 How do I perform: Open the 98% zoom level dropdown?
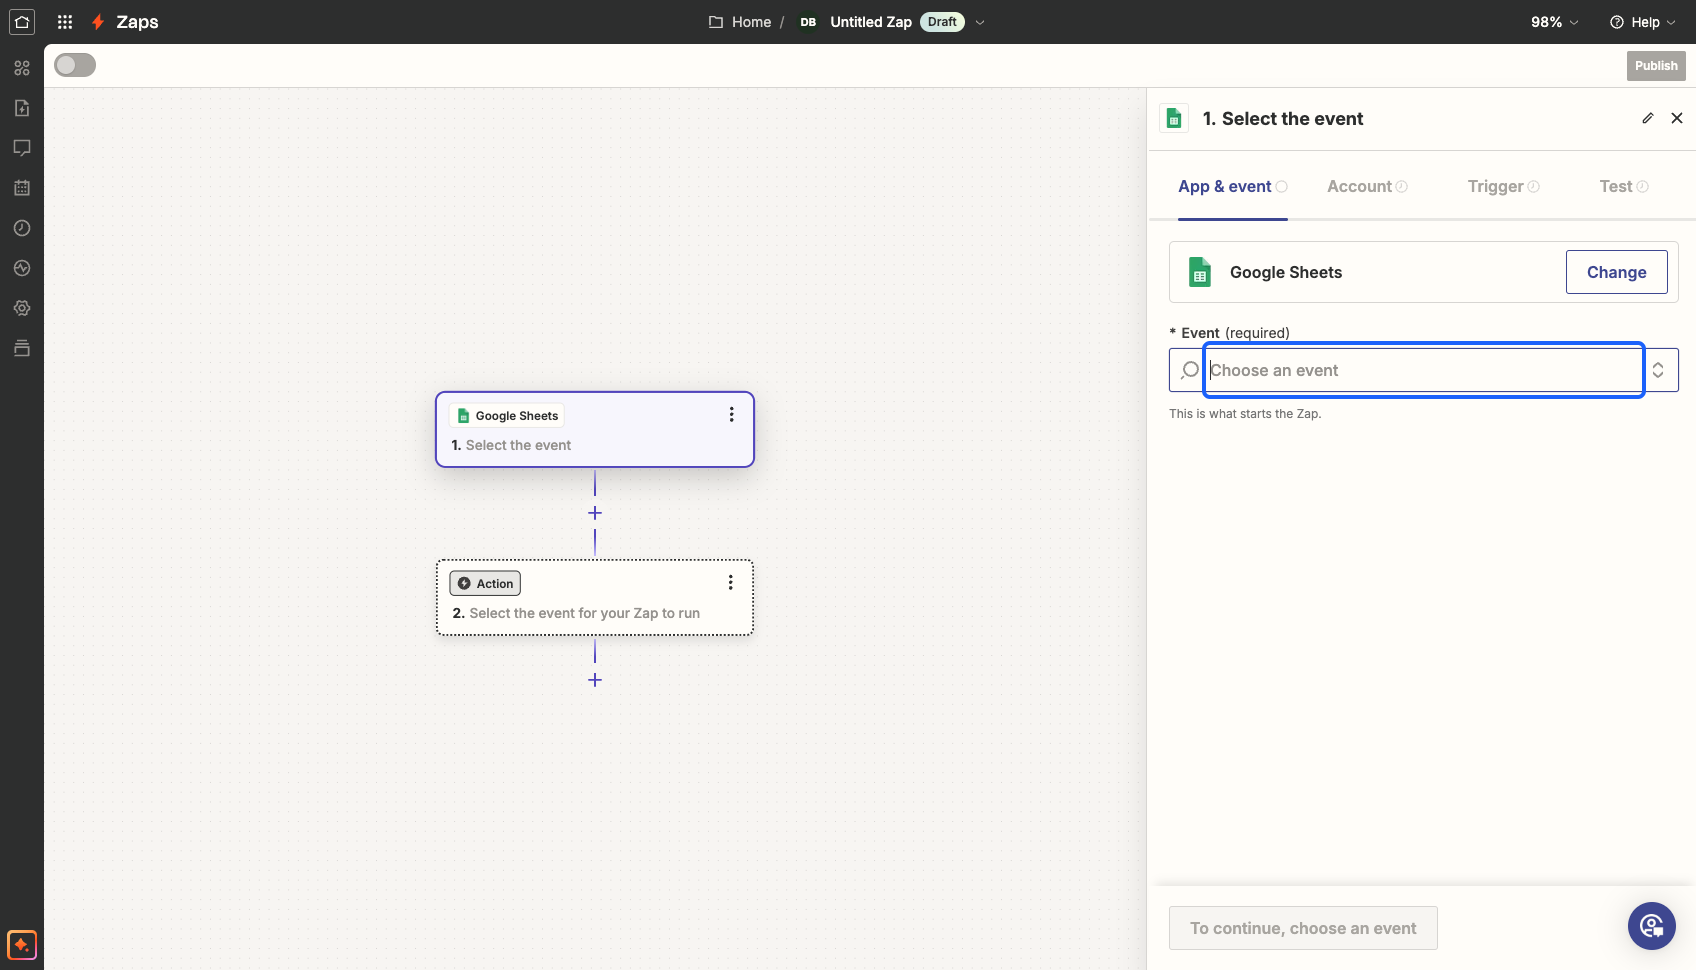tap(1555, 22)
